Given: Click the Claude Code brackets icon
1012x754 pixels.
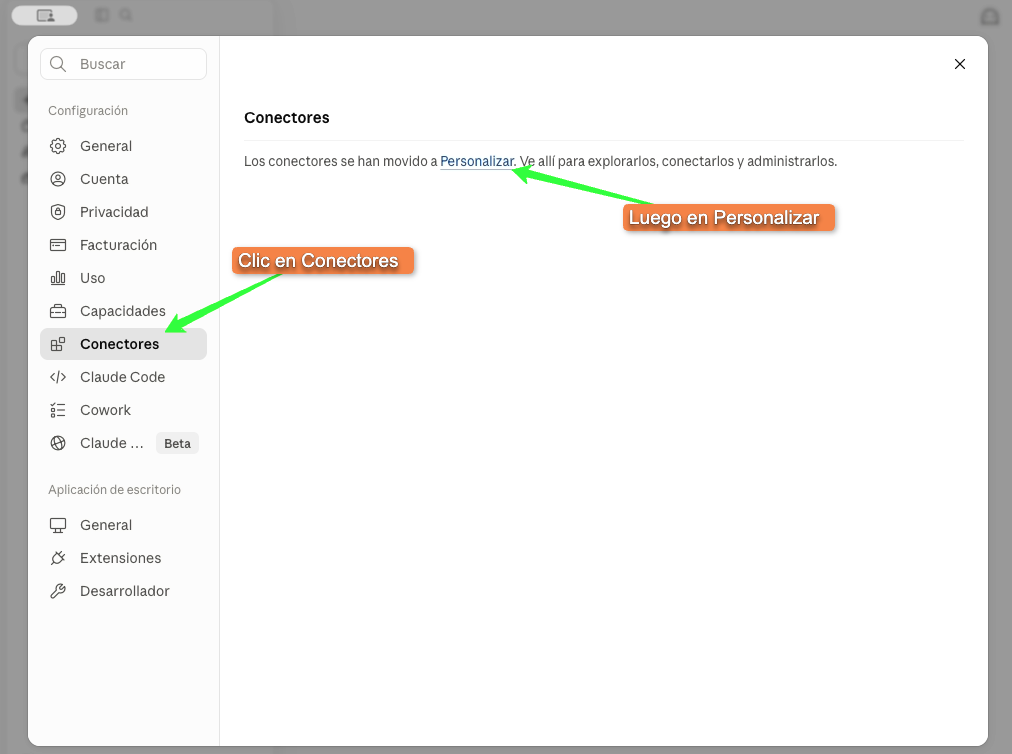Looking at the screenshot, I should pos(58,377).
